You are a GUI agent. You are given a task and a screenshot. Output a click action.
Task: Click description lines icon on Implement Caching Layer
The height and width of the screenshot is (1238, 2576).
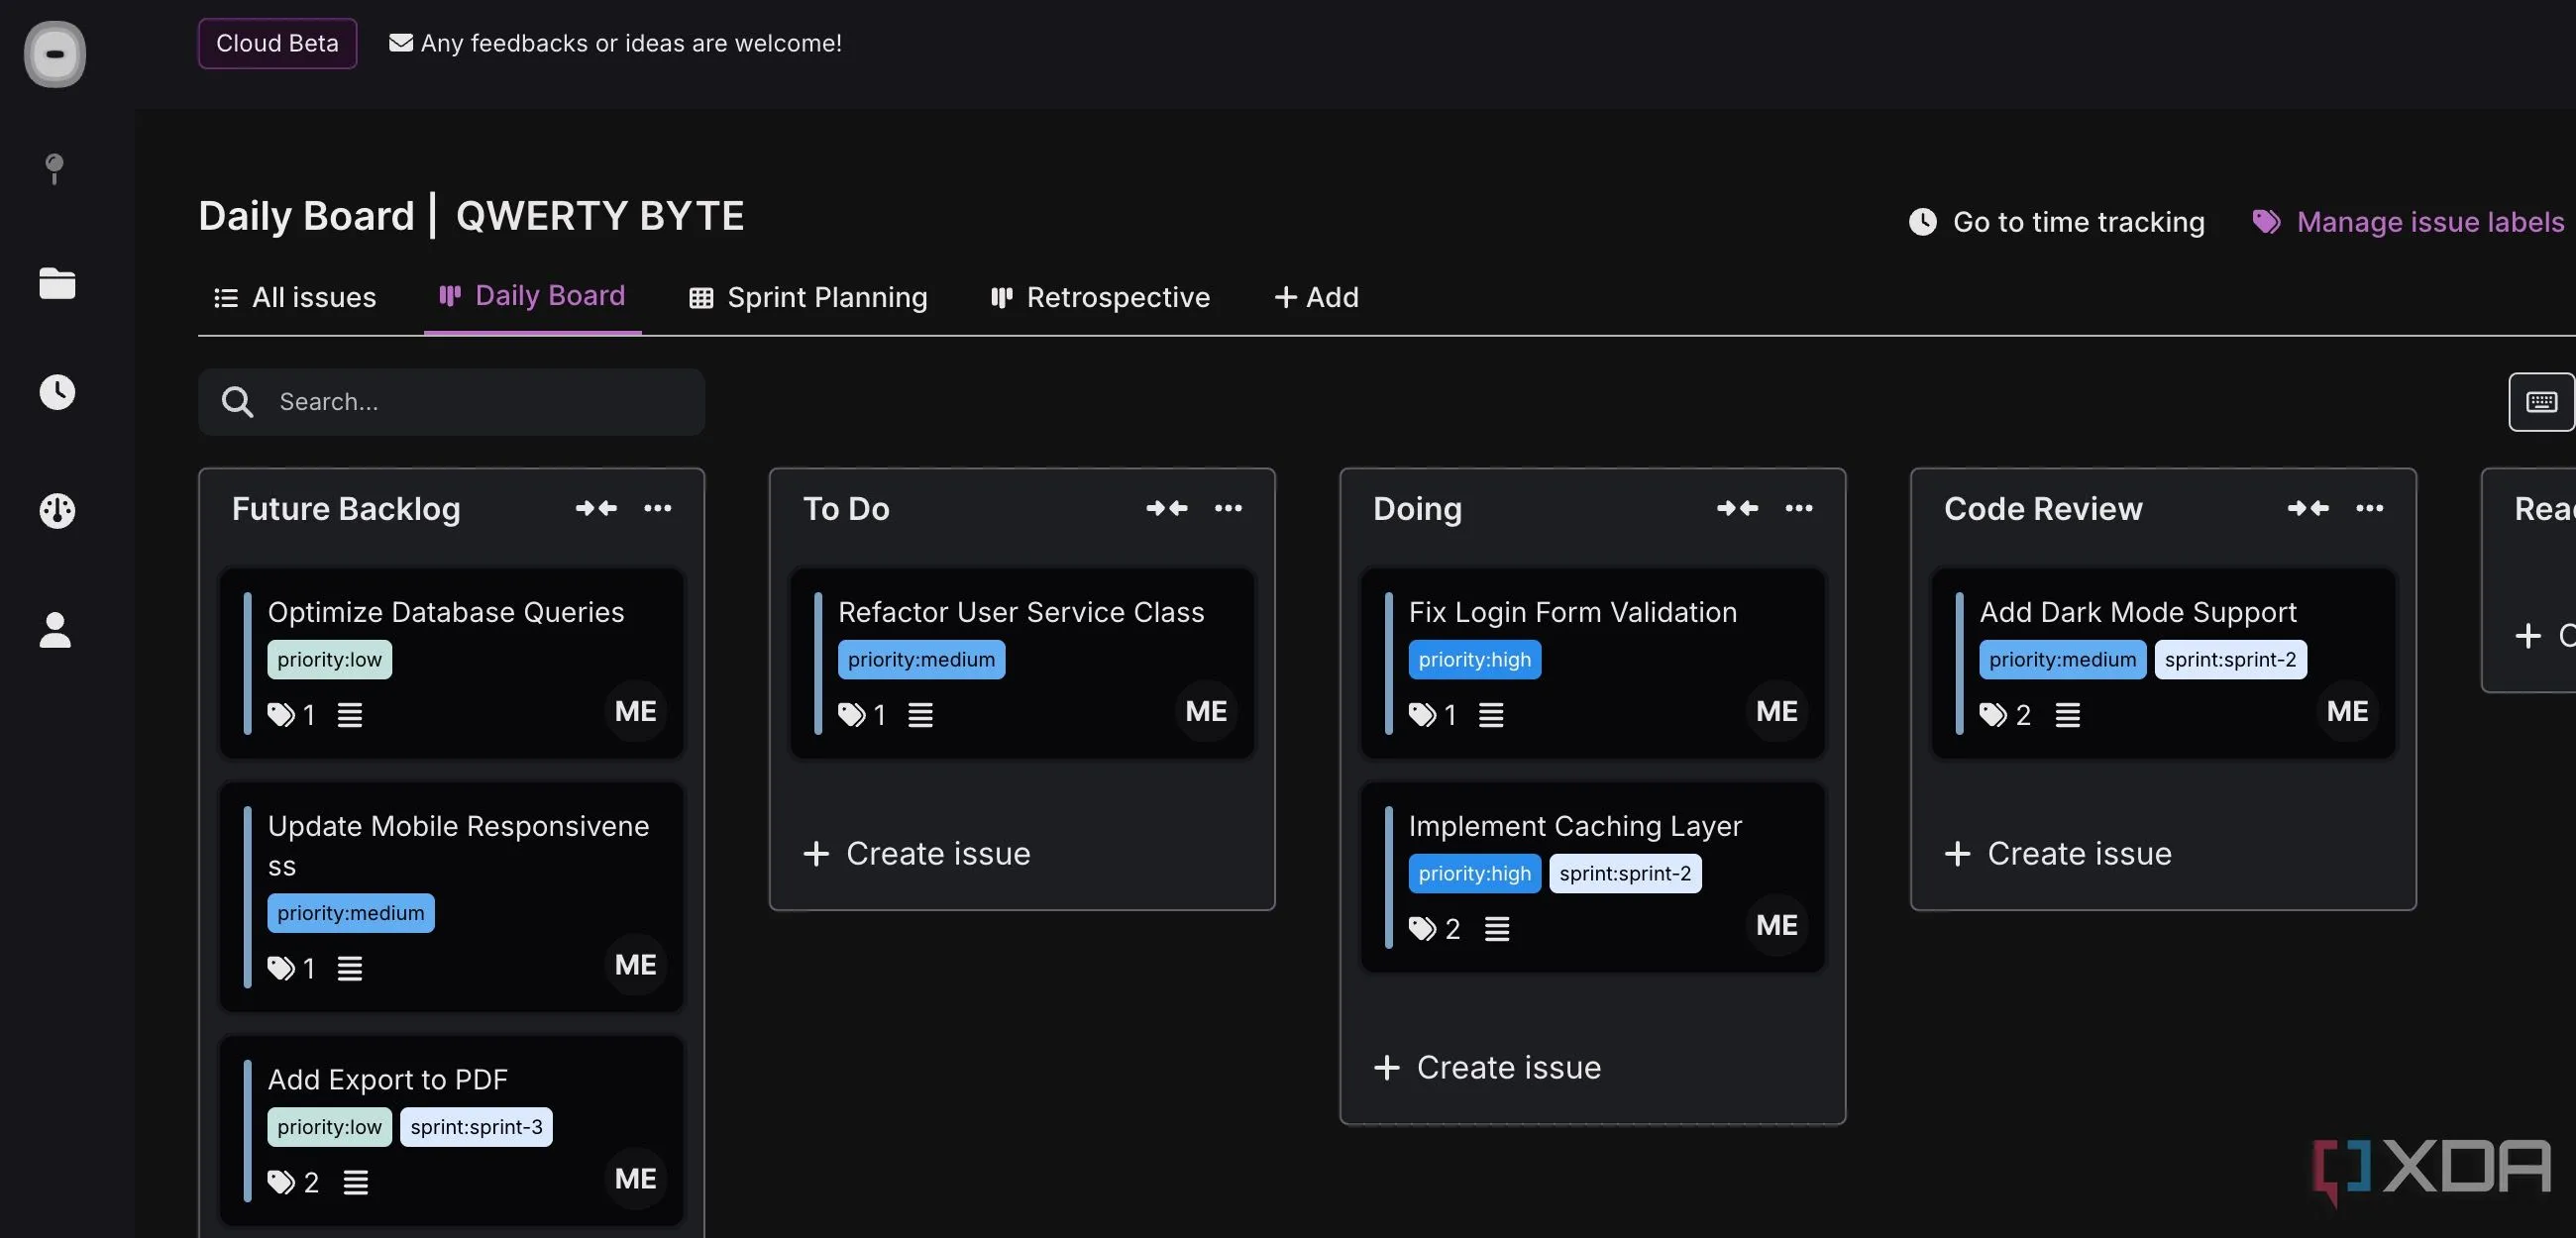point(1497,929)
